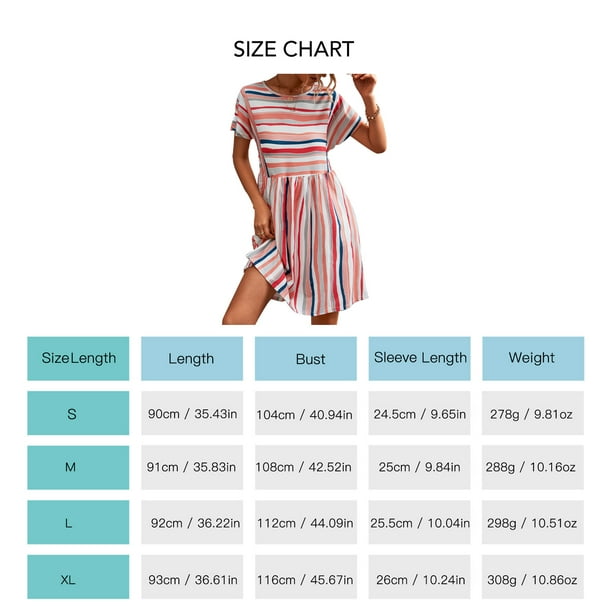Select the Size Length header cell
612x612 pixels.
tap(78, 358)
